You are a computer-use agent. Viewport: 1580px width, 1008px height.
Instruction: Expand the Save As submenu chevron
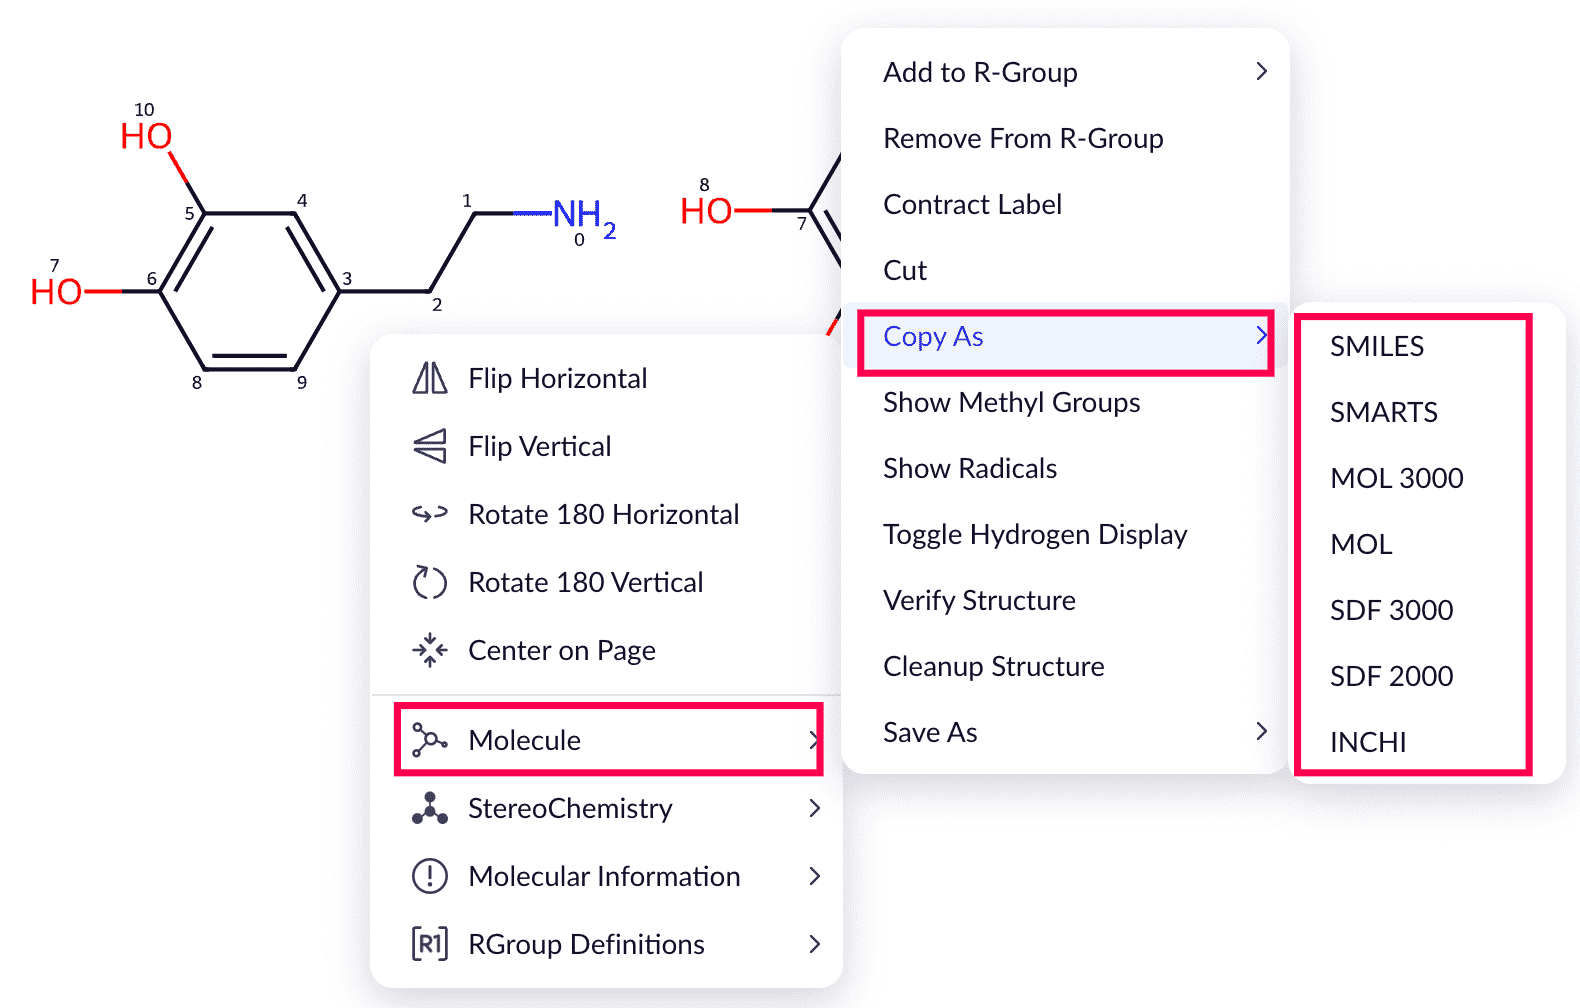click(1261, 732)
